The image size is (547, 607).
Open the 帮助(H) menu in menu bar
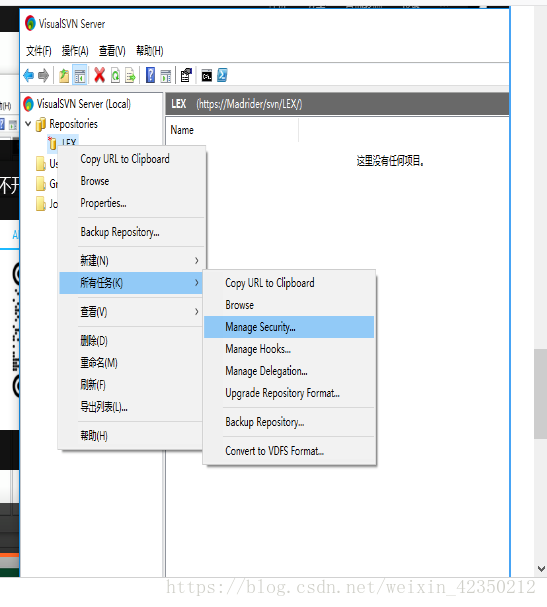[150, 51]
